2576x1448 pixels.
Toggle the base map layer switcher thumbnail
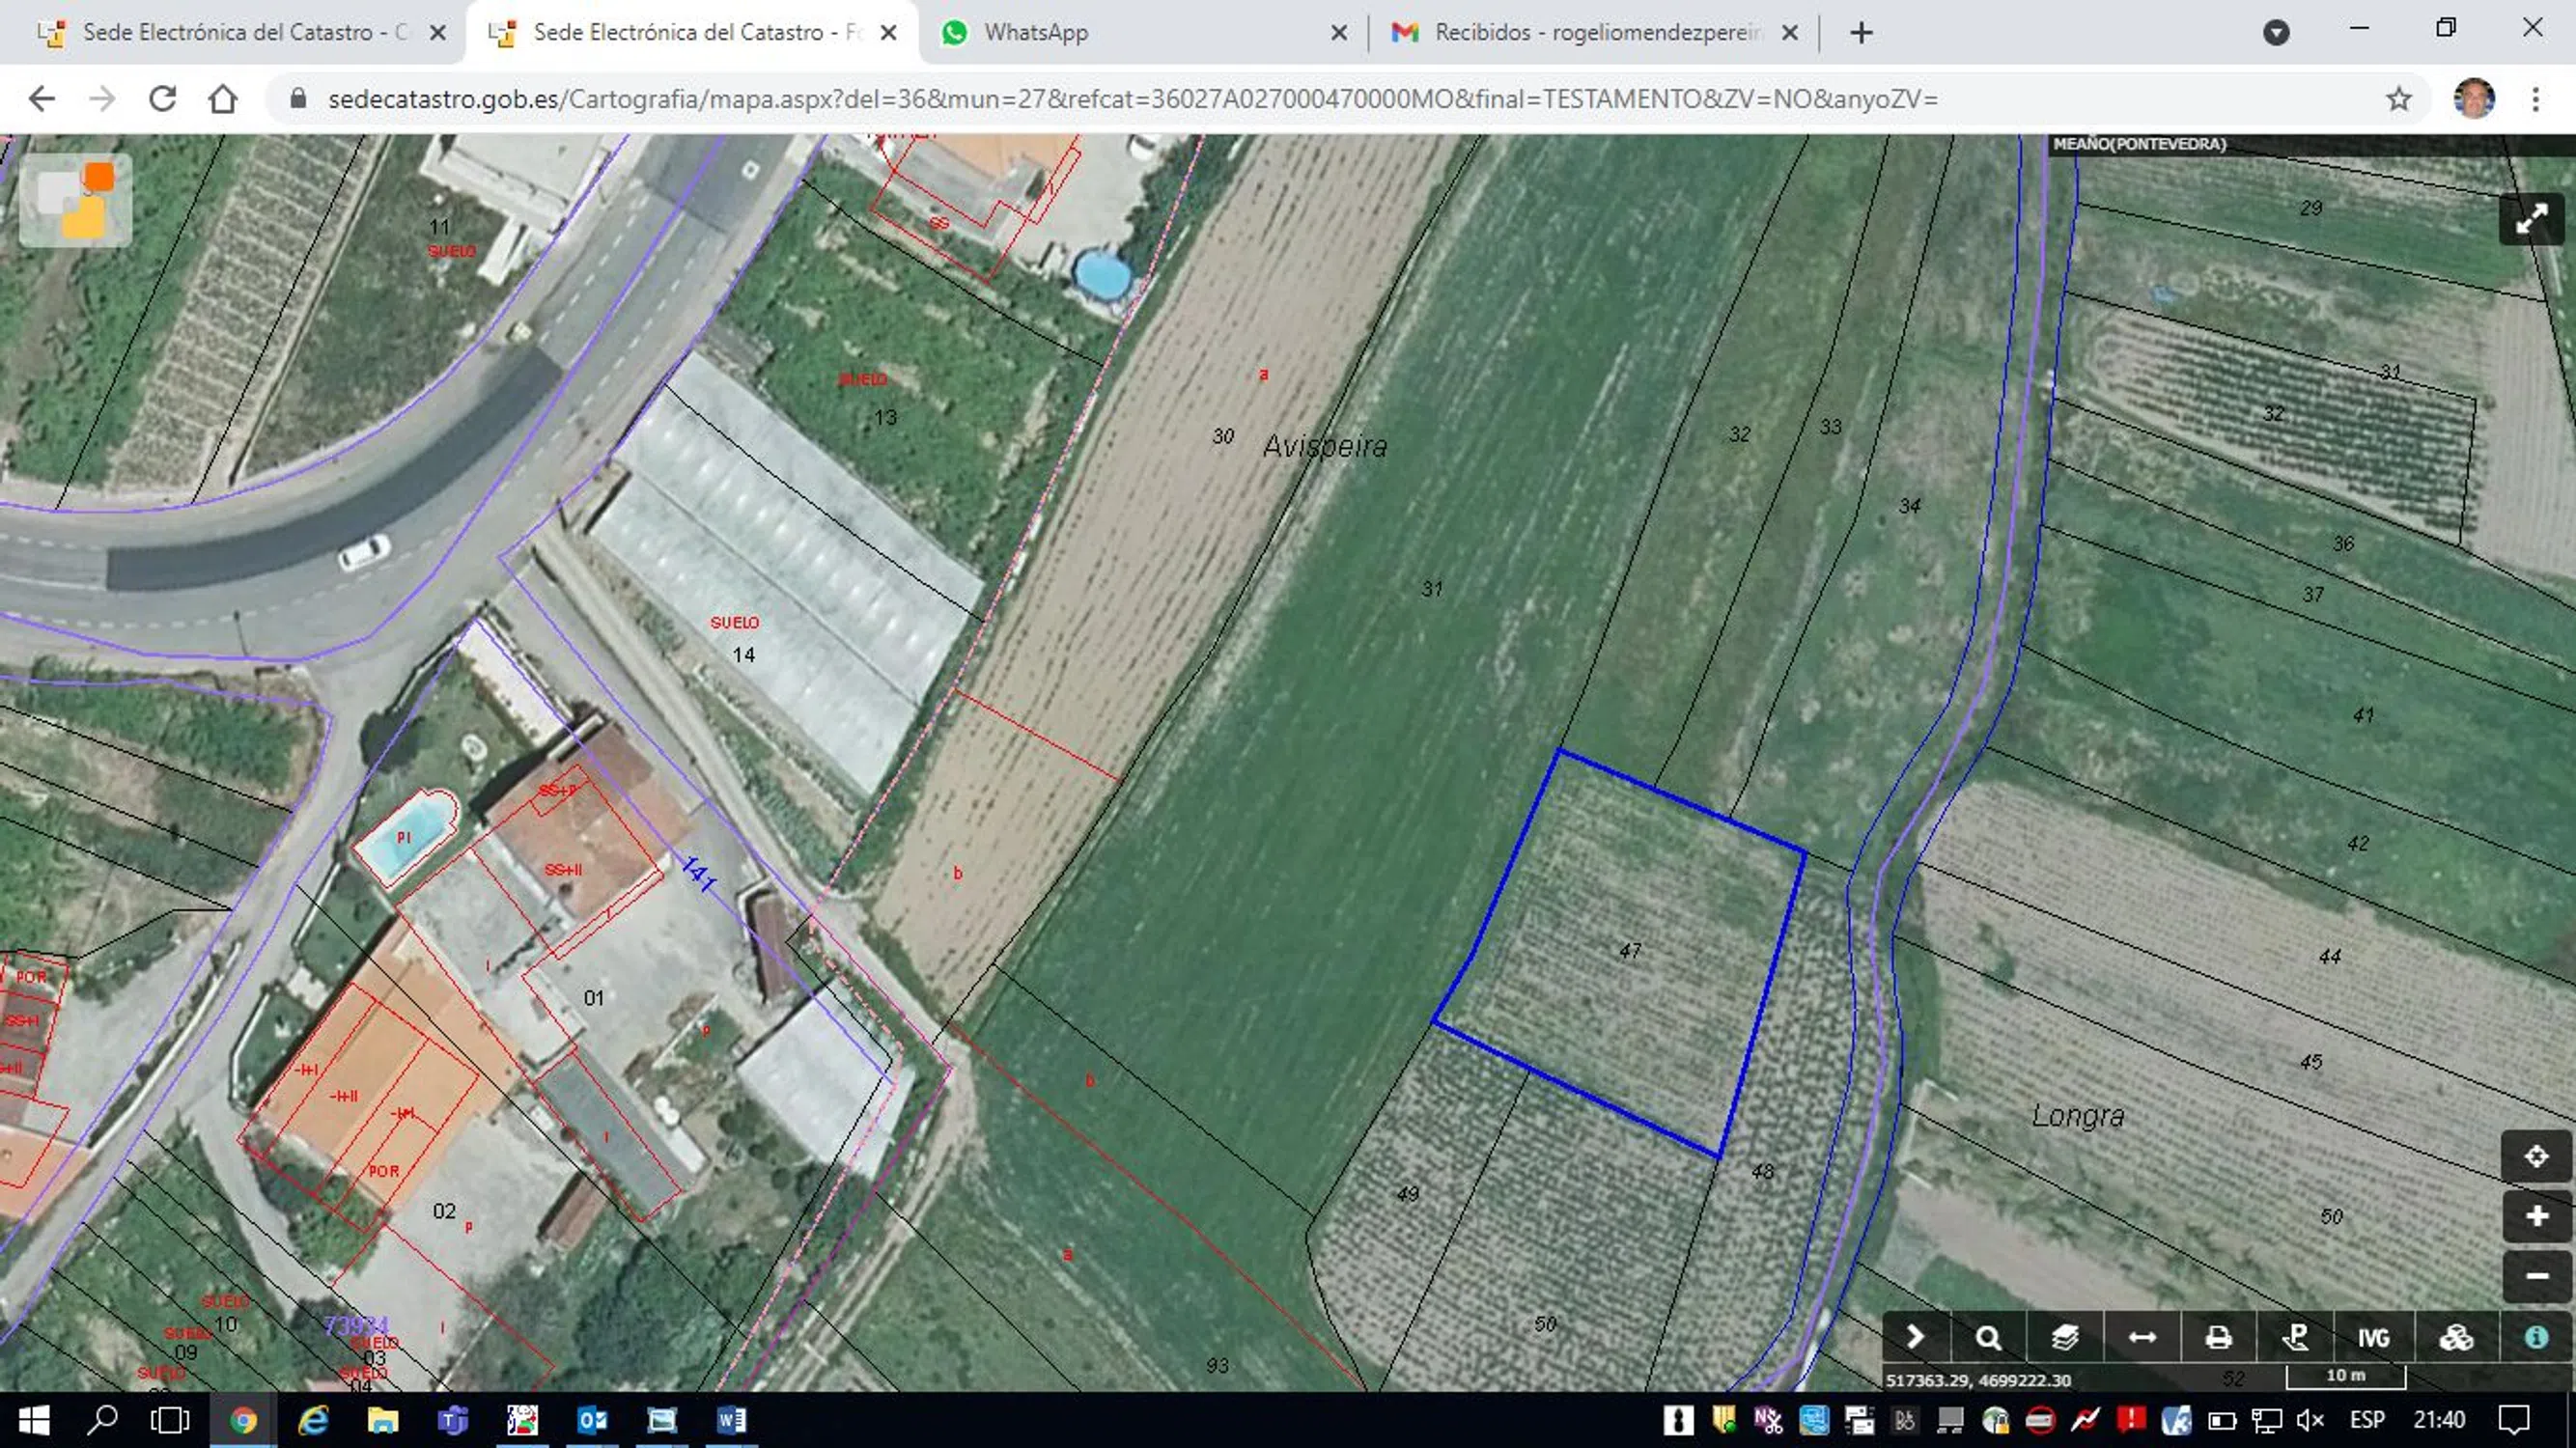pyautogui.click(x=76, y=200)
